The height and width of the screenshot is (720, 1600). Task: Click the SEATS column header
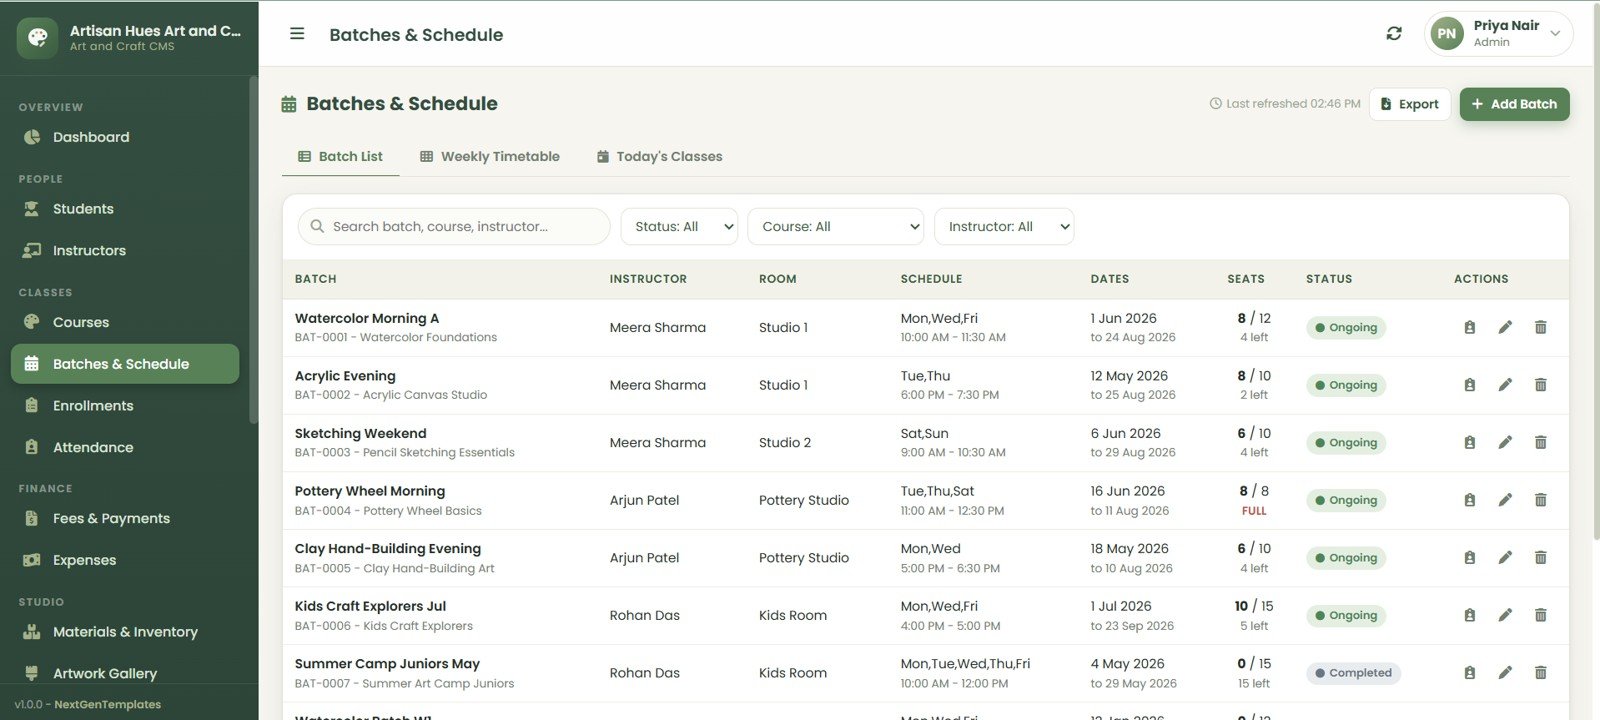coord(1246,279)
